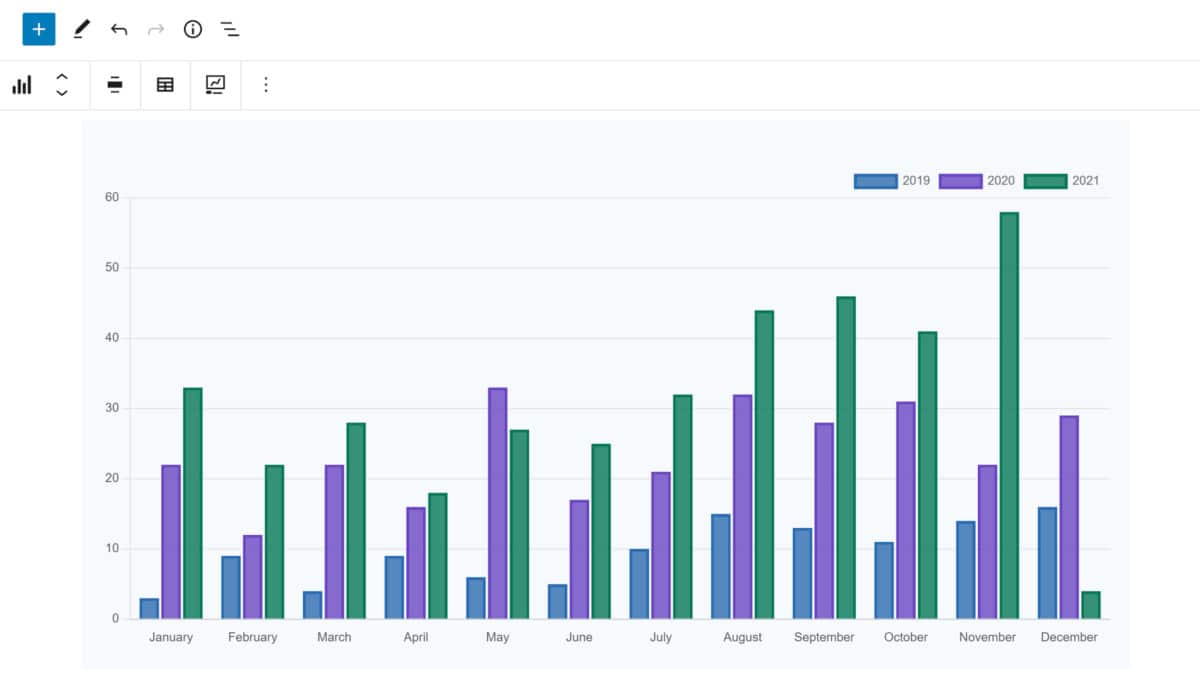The image size is (1200, 675).
Task: Open the block alignment options
Action: (115, 85)
